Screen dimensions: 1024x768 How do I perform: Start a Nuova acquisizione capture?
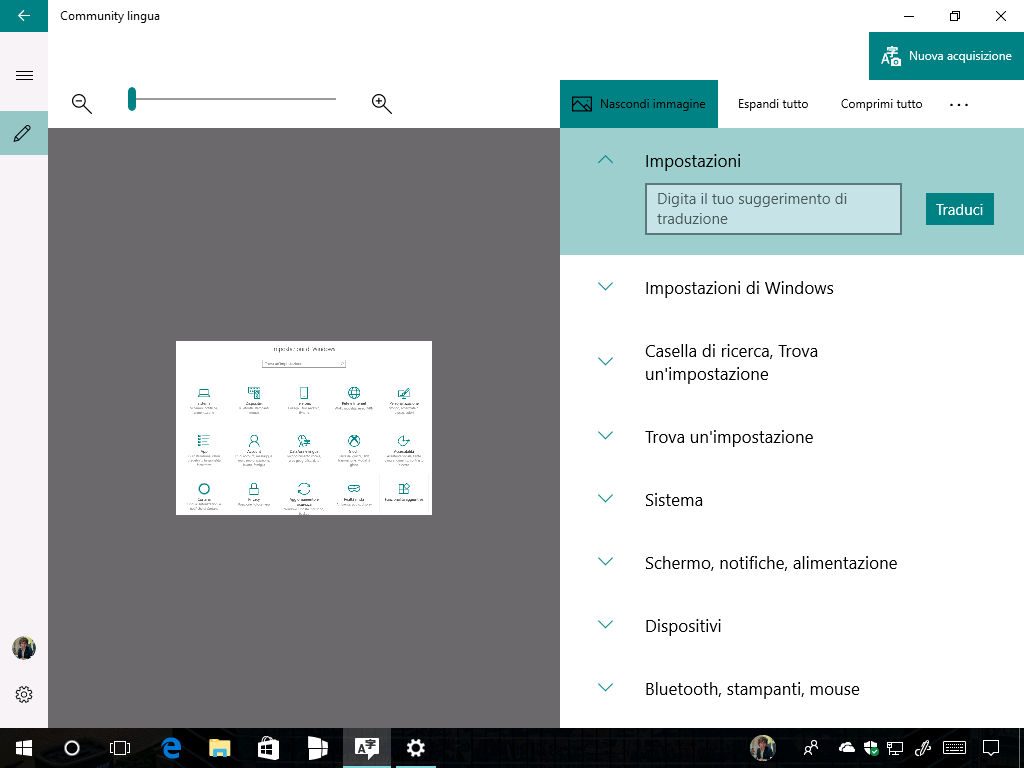[x=946, y=56]
